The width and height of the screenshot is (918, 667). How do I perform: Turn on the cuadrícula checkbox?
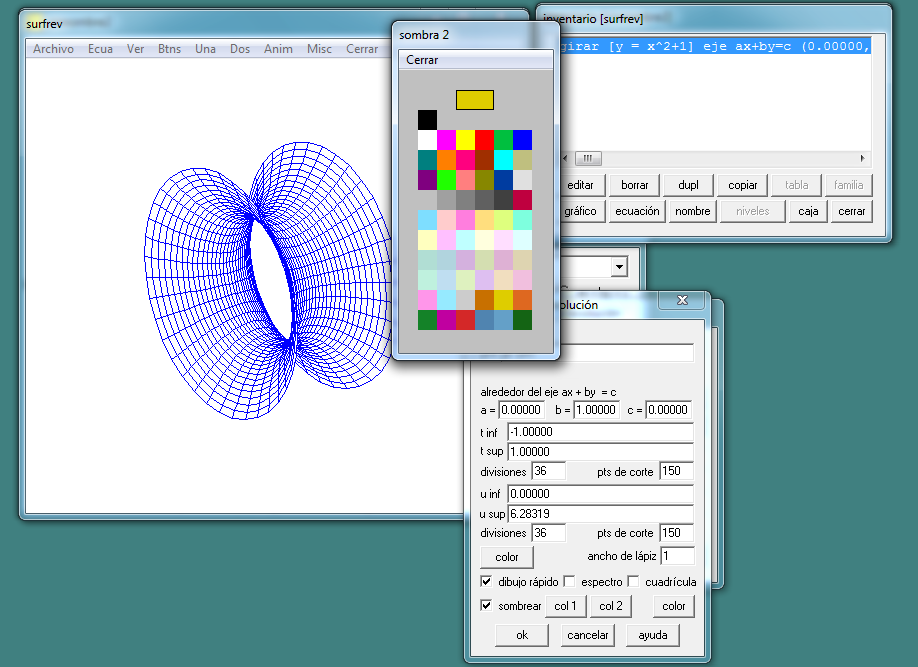[x=633, y=581]
